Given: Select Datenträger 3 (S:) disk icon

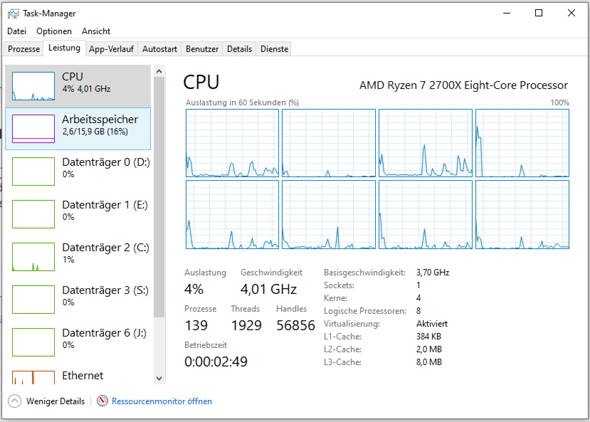Looking at the screenshot, I should pos(33,299).
